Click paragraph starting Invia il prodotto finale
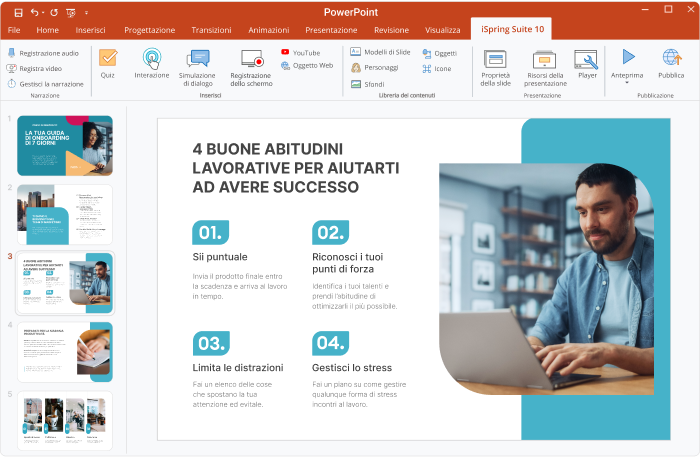 coord(240,286)
